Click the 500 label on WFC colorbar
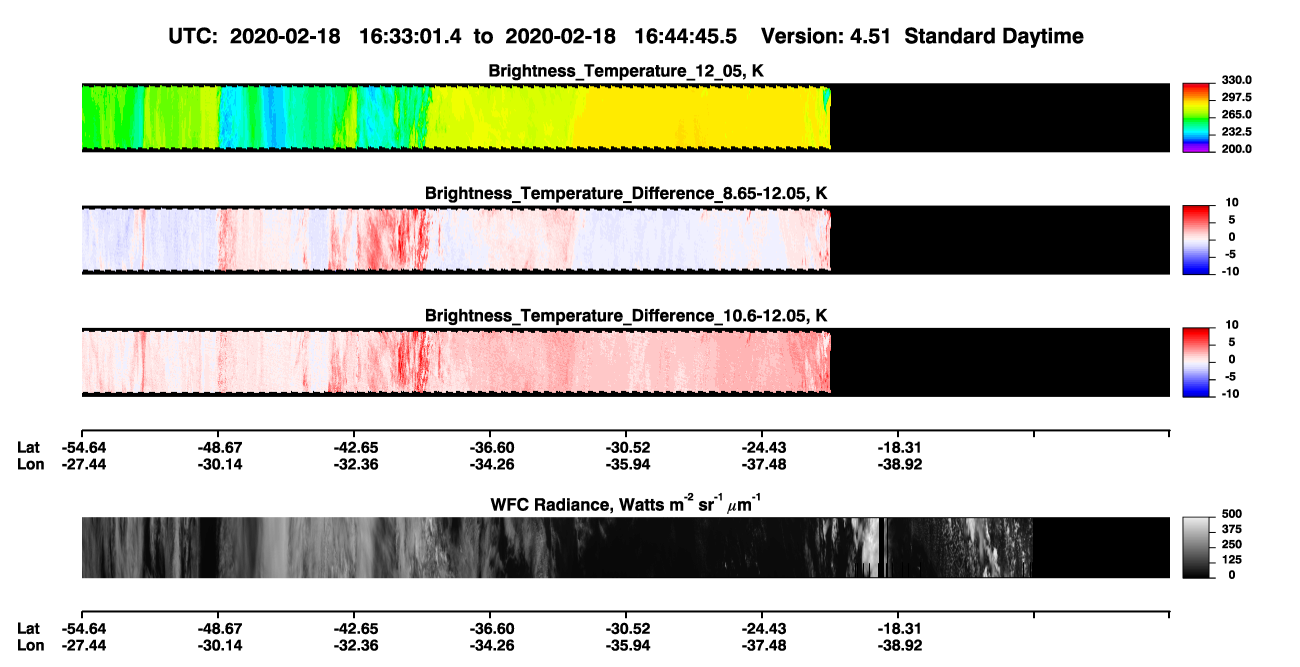The height and width of the screenshot is (667, 1300). tap(1232, 513)
